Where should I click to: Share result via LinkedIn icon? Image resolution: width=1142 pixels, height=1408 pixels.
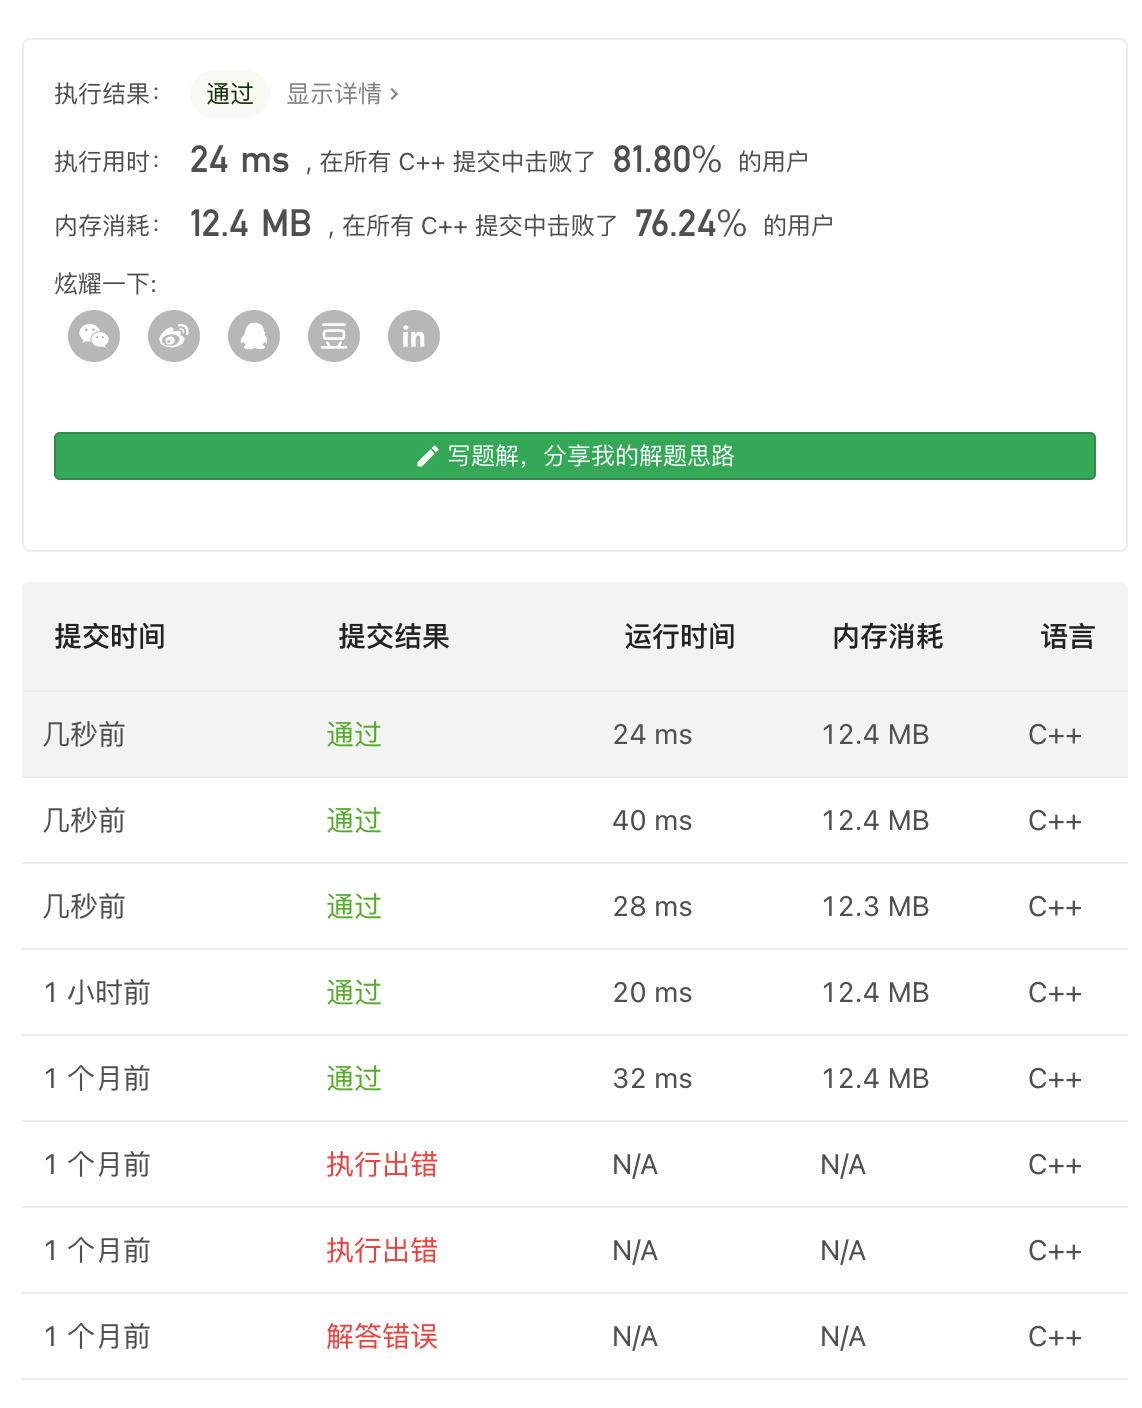pos(414,336)
